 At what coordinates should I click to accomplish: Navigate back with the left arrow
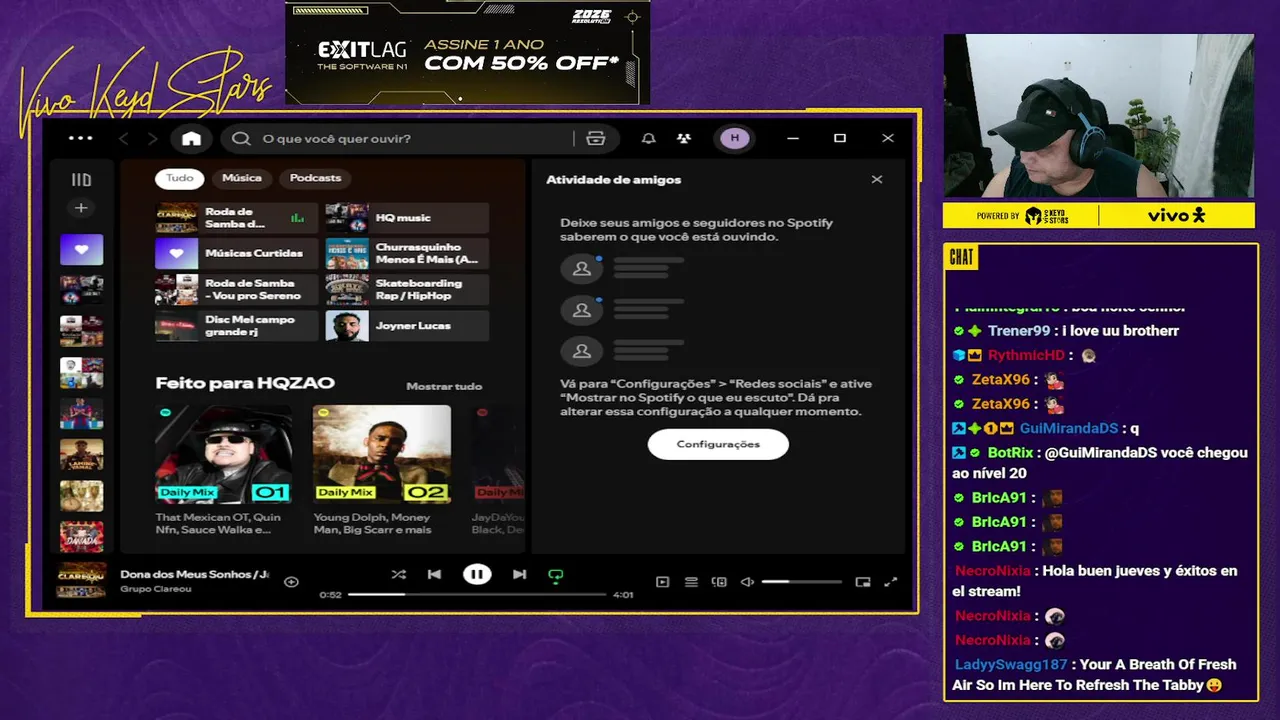(x=124, y=139)
